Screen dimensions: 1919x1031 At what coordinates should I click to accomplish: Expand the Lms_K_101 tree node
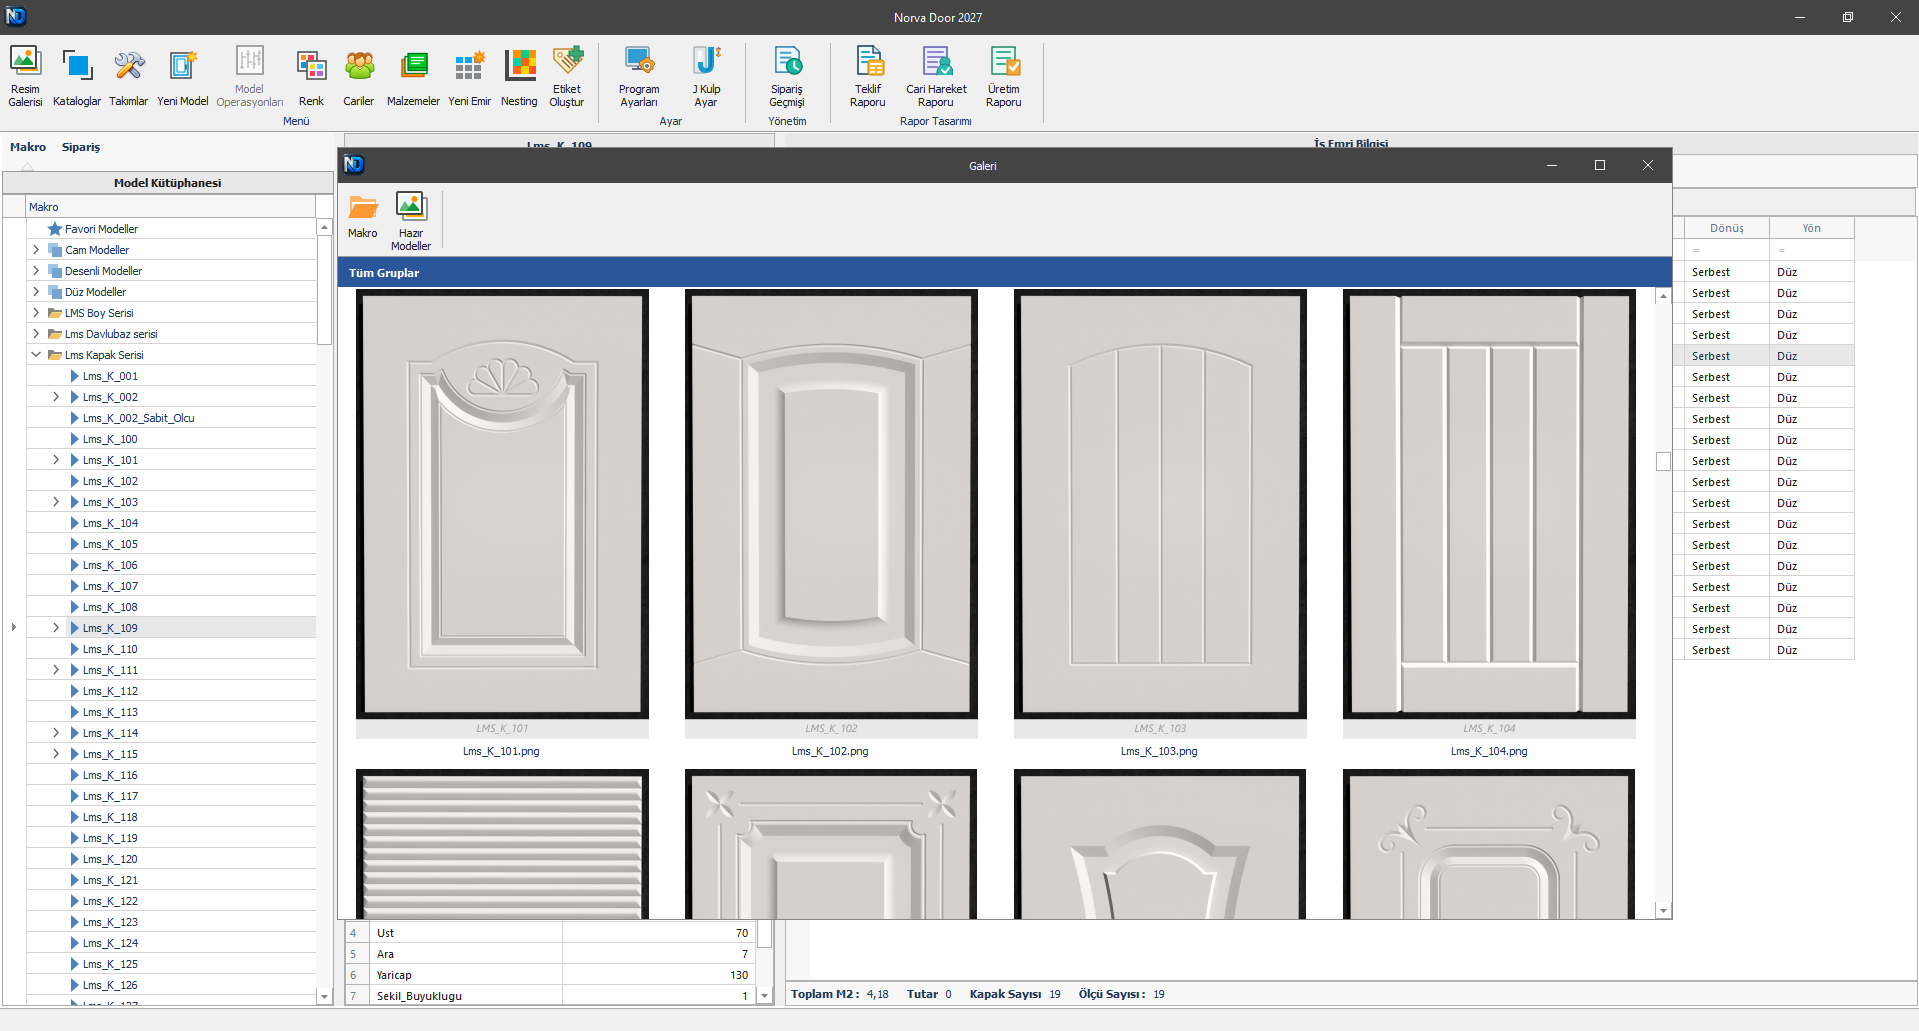[x=56, y=460]
